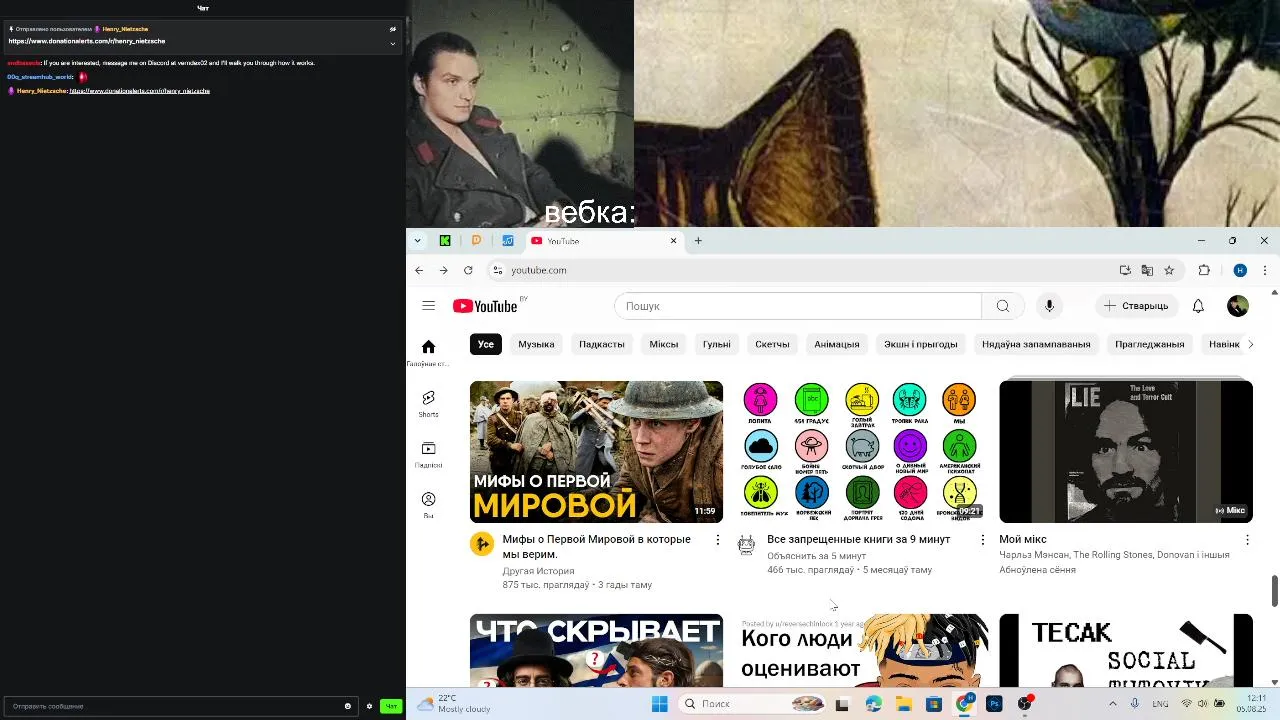Switch to the orange P pinned tab

click(x=476, y=240)
